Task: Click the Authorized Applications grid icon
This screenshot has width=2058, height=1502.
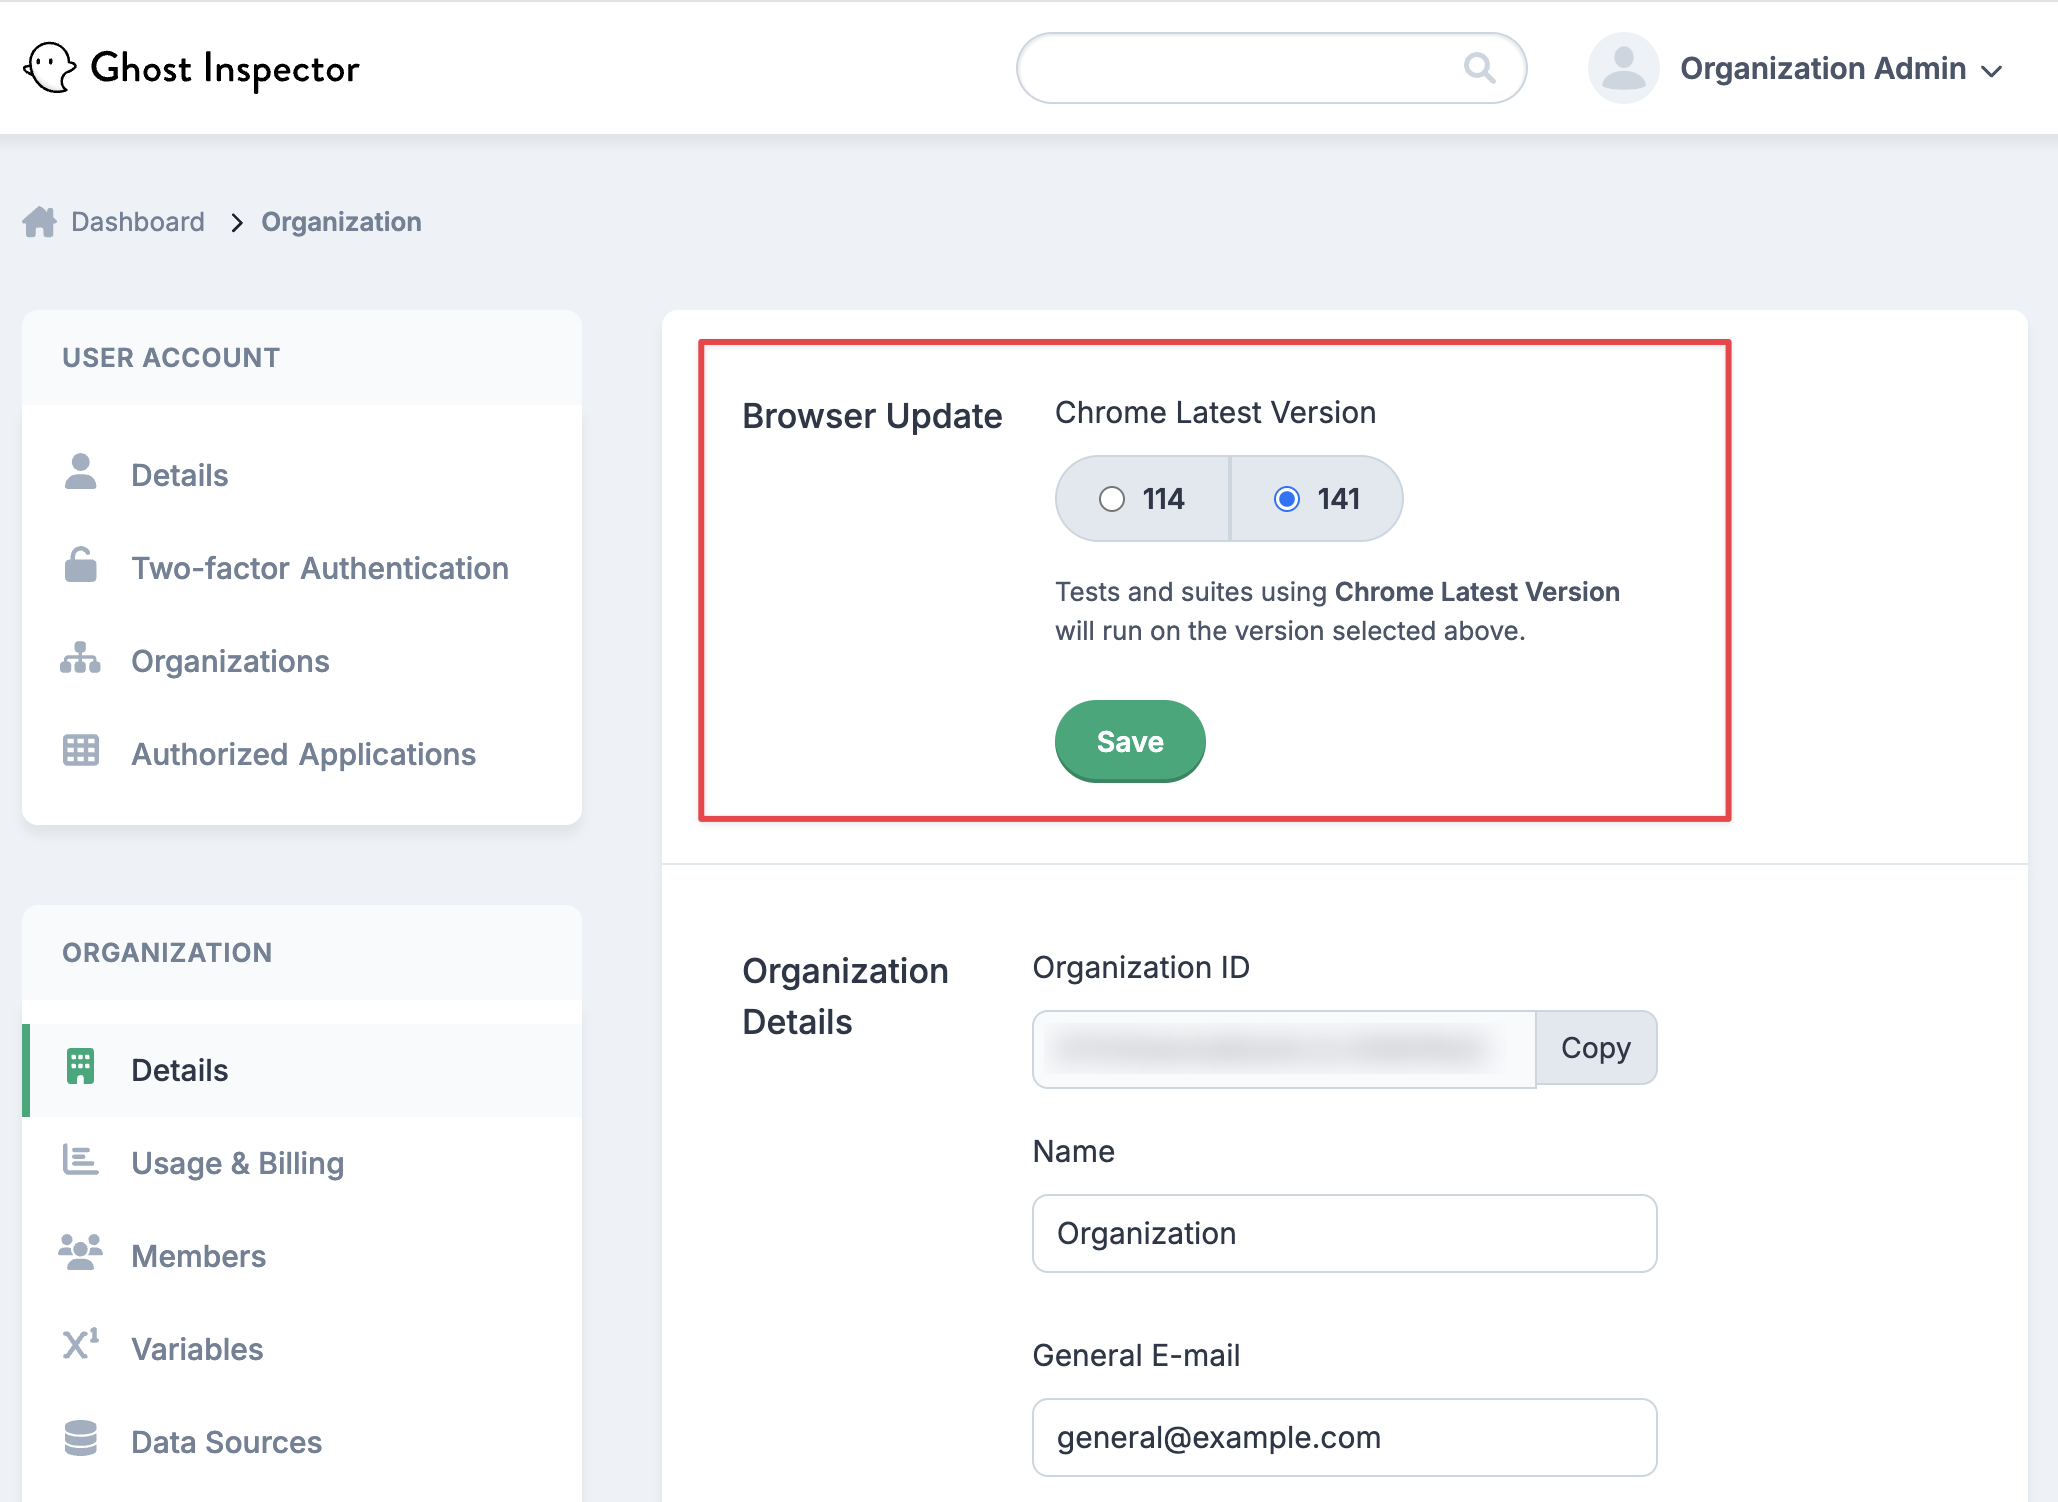Action: point(80,751)
